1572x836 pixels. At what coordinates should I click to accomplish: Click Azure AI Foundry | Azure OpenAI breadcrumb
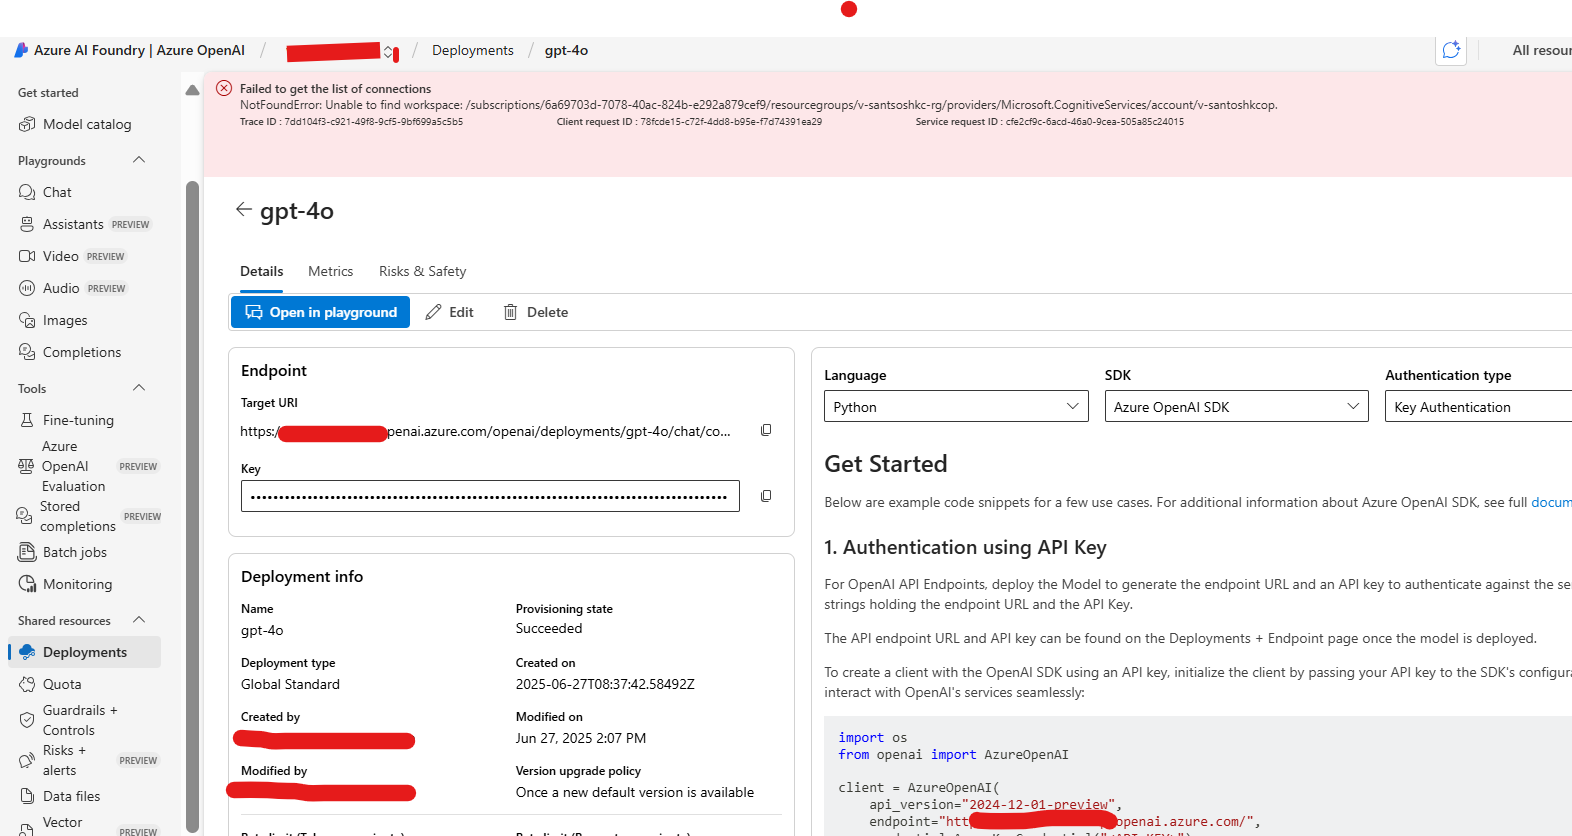139,50
